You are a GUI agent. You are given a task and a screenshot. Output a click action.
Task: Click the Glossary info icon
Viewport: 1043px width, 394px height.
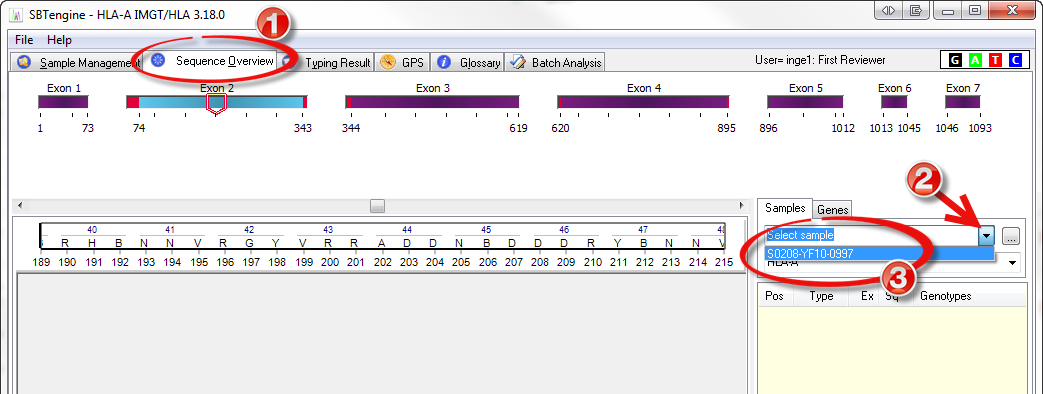click(444, 63)
